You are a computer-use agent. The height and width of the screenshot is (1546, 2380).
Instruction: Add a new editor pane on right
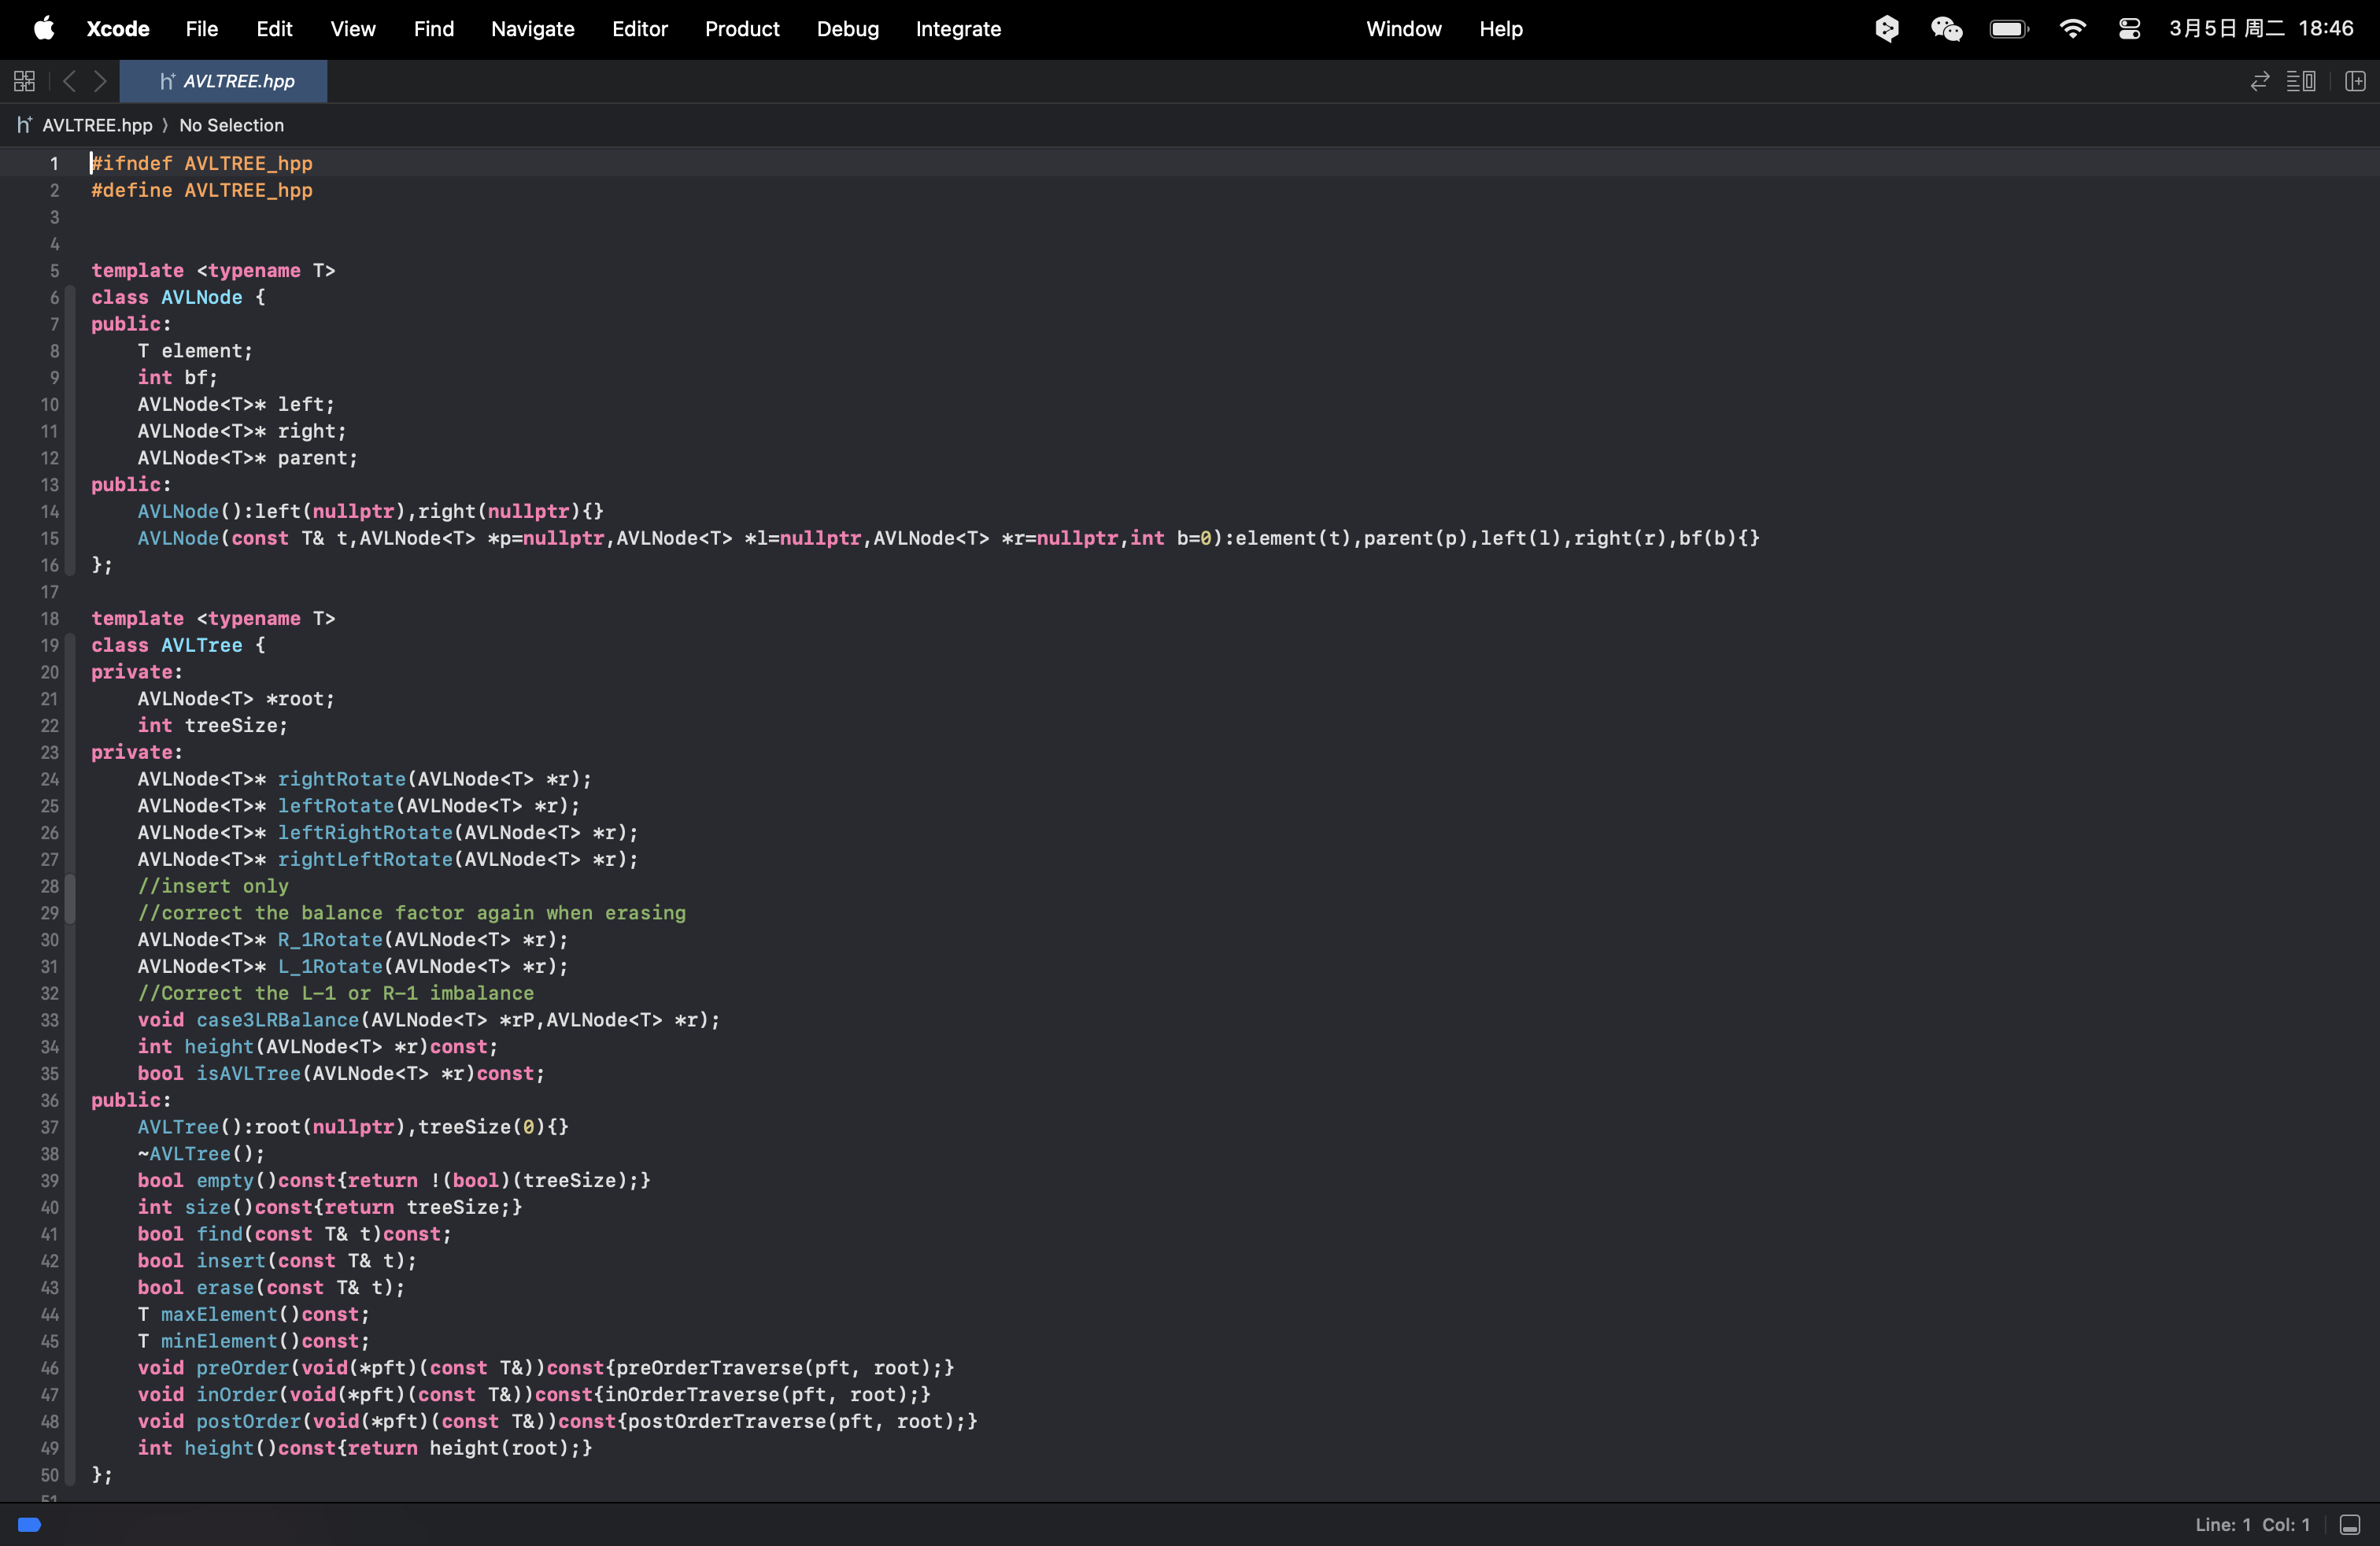click(x=2355, y=81)
